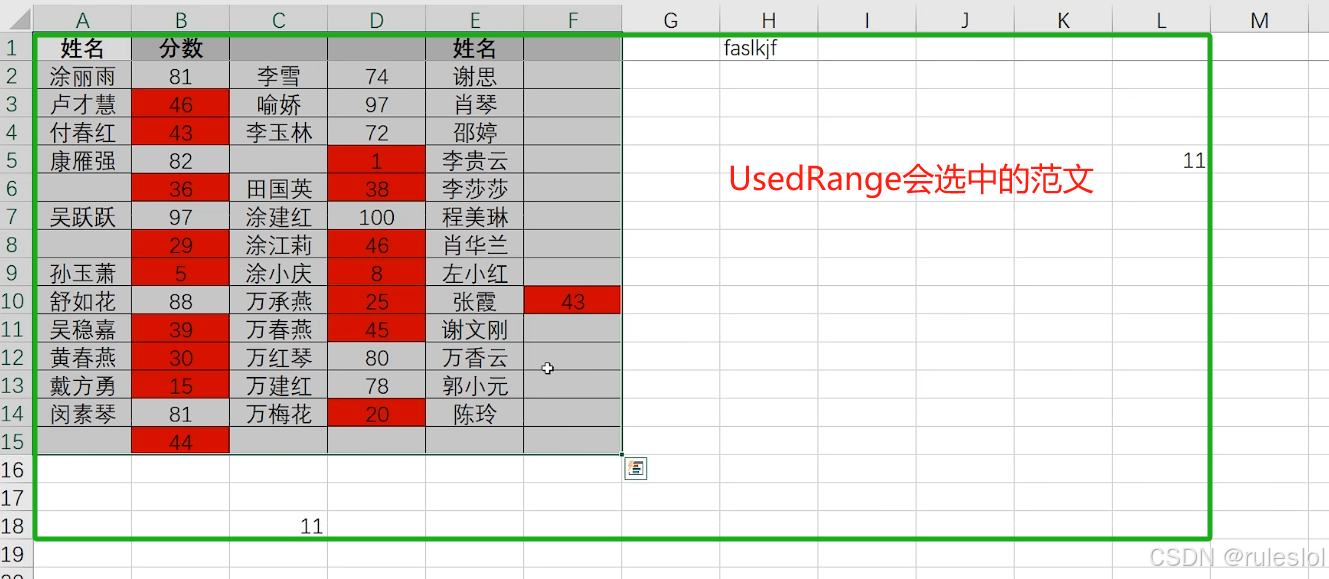Image resolution: width=1329 pixels, height=579 pixels.
Task: Click the value 11 in column L
Action: [x=1161, y=160]
